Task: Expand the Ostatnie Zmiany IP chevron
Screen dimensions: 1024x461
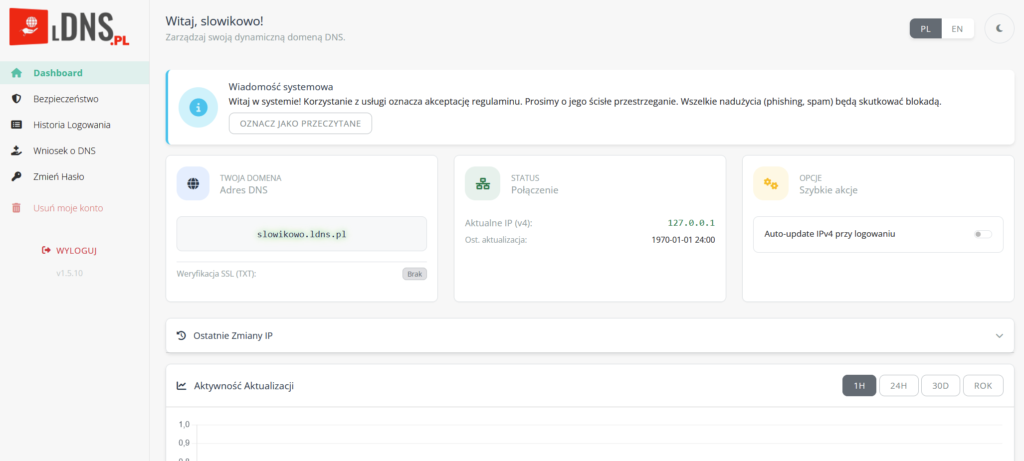Action: click(x=998, y=336)
